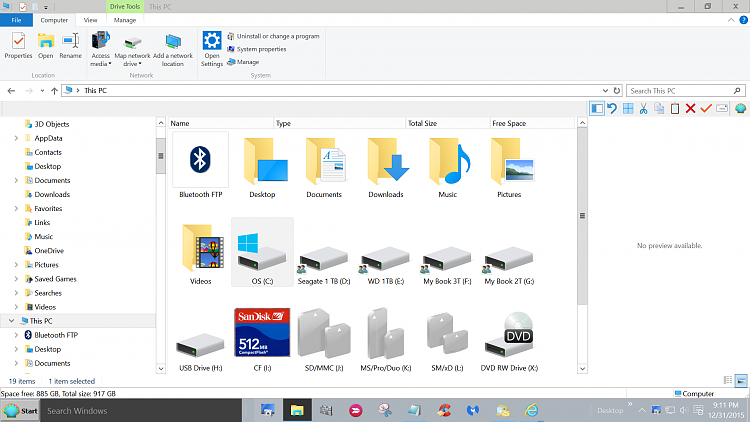
Task: Collapse the This PC tree node
Action: (x=11, y=321)
